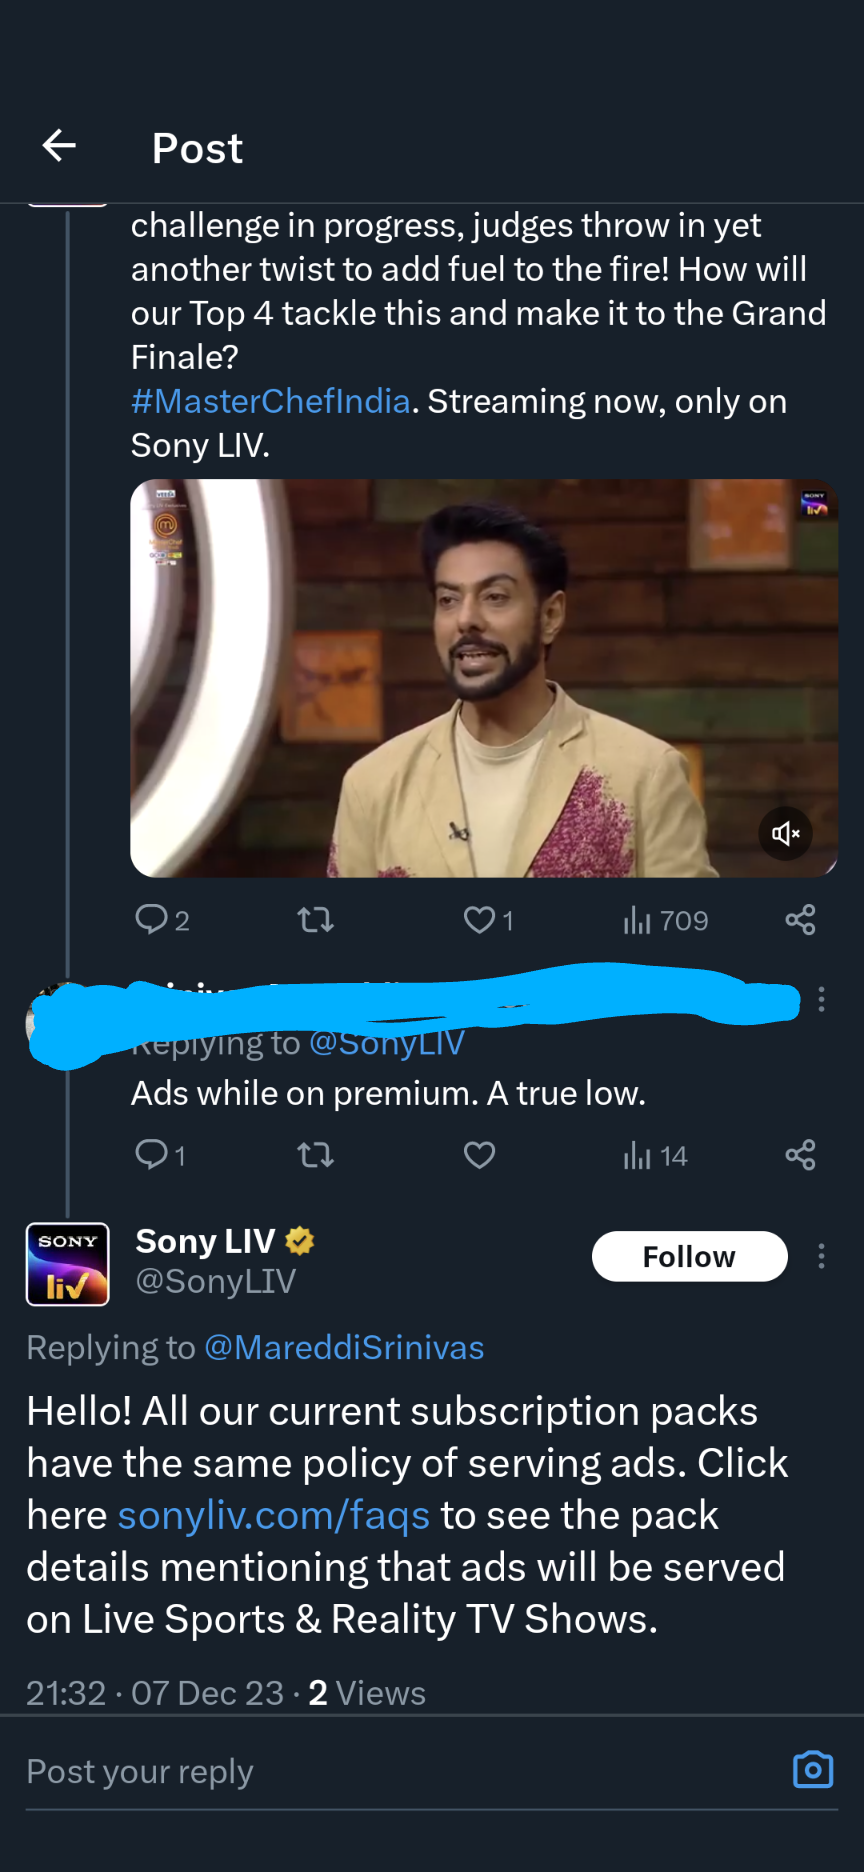Retweet the Sony LIV video post
864x1872 pixels.
315,919
